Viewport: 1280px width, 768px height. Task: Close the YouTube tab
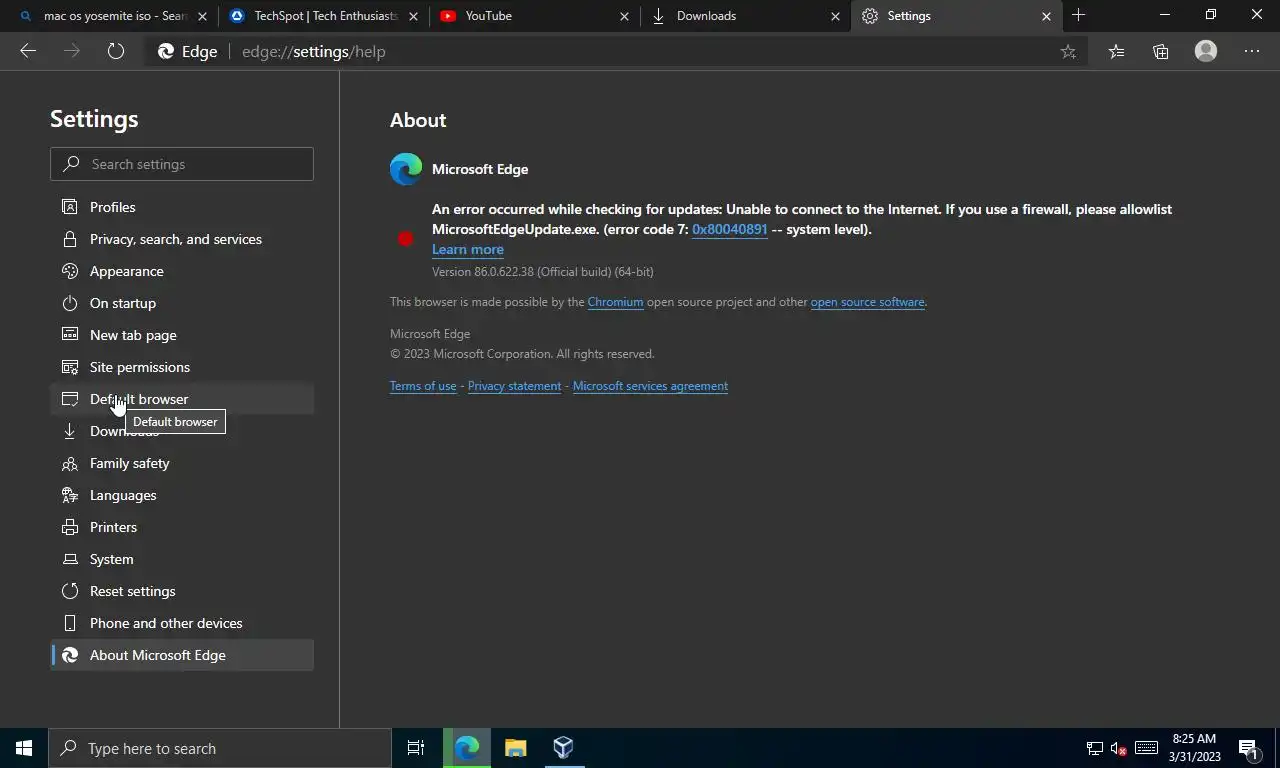tap(625, 16)
